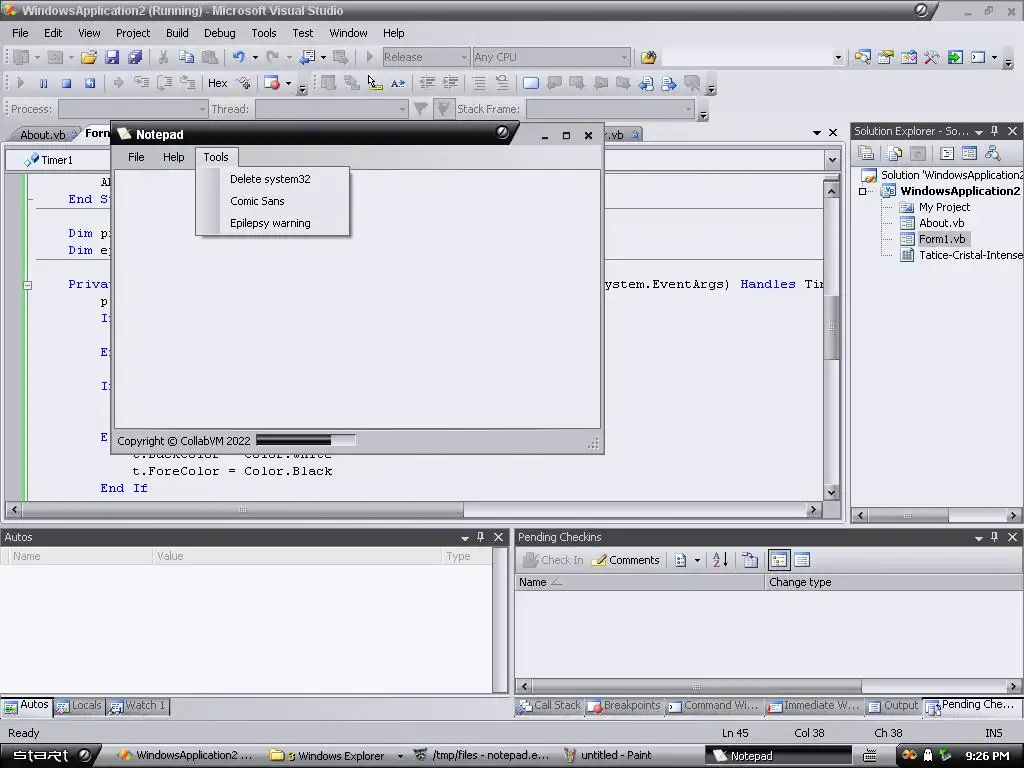1024x768 pixels.
Task: Click the Start Page icon
Action: [x=955, y=57]
